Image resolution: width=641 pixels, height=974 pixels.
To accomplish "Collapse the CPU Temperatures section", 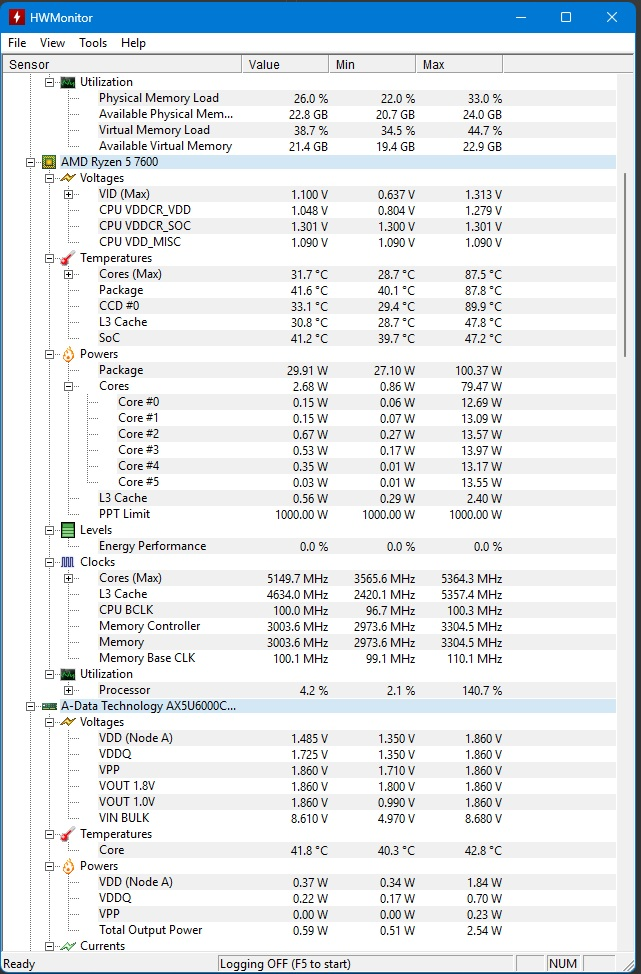I will coord(49,258).
